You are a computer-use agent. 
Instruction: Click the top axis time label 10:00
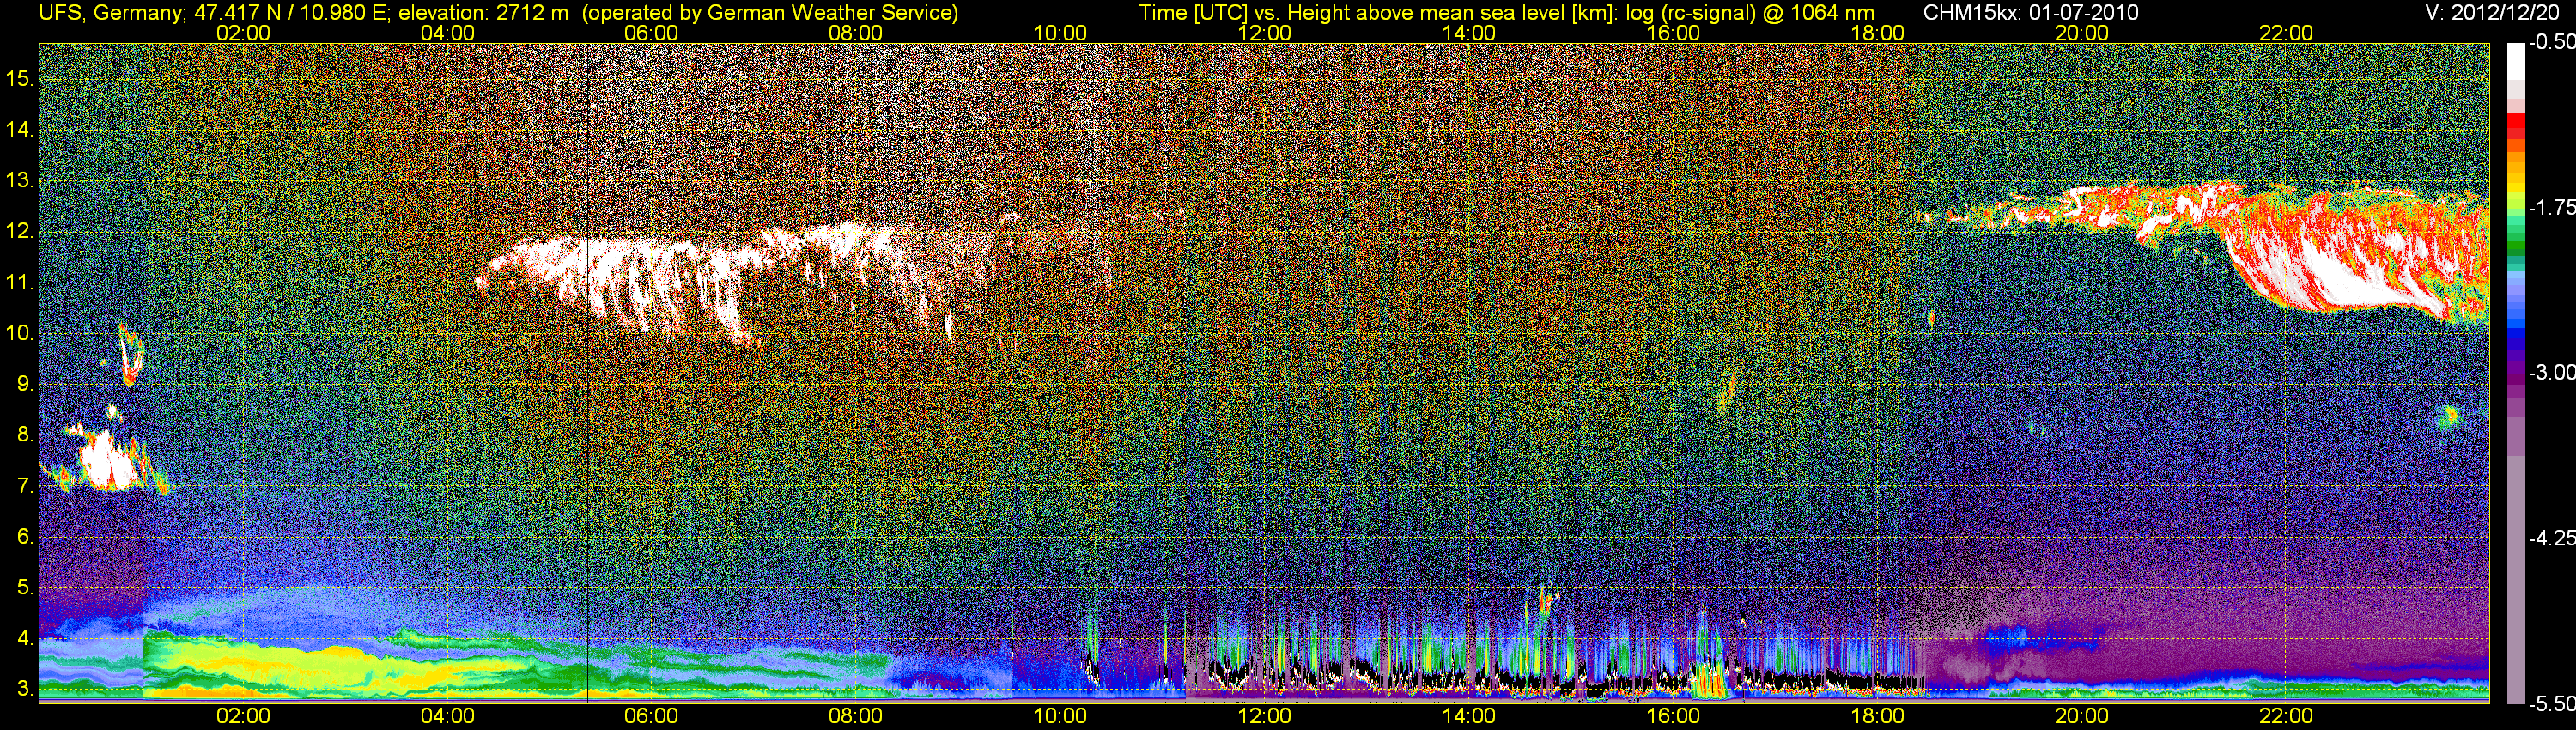(1060, 33)
